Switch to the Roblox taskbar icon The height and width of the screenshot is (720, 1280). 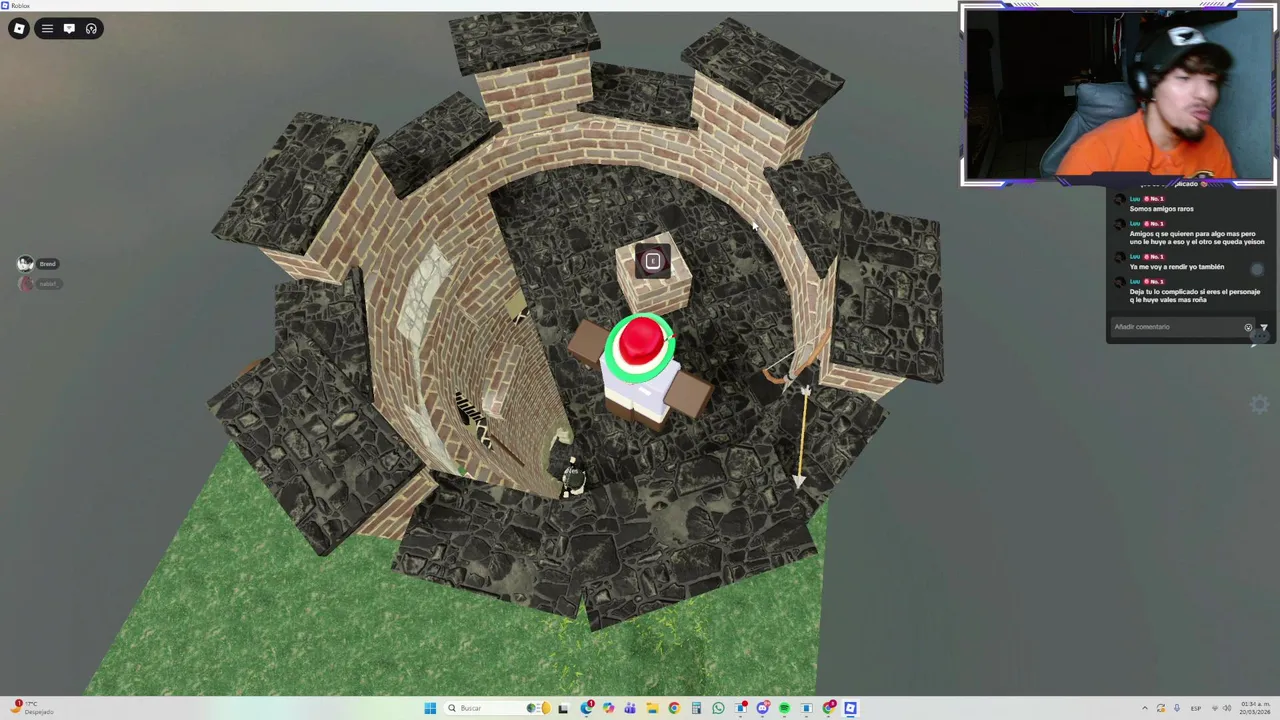(x=850, y=708)
